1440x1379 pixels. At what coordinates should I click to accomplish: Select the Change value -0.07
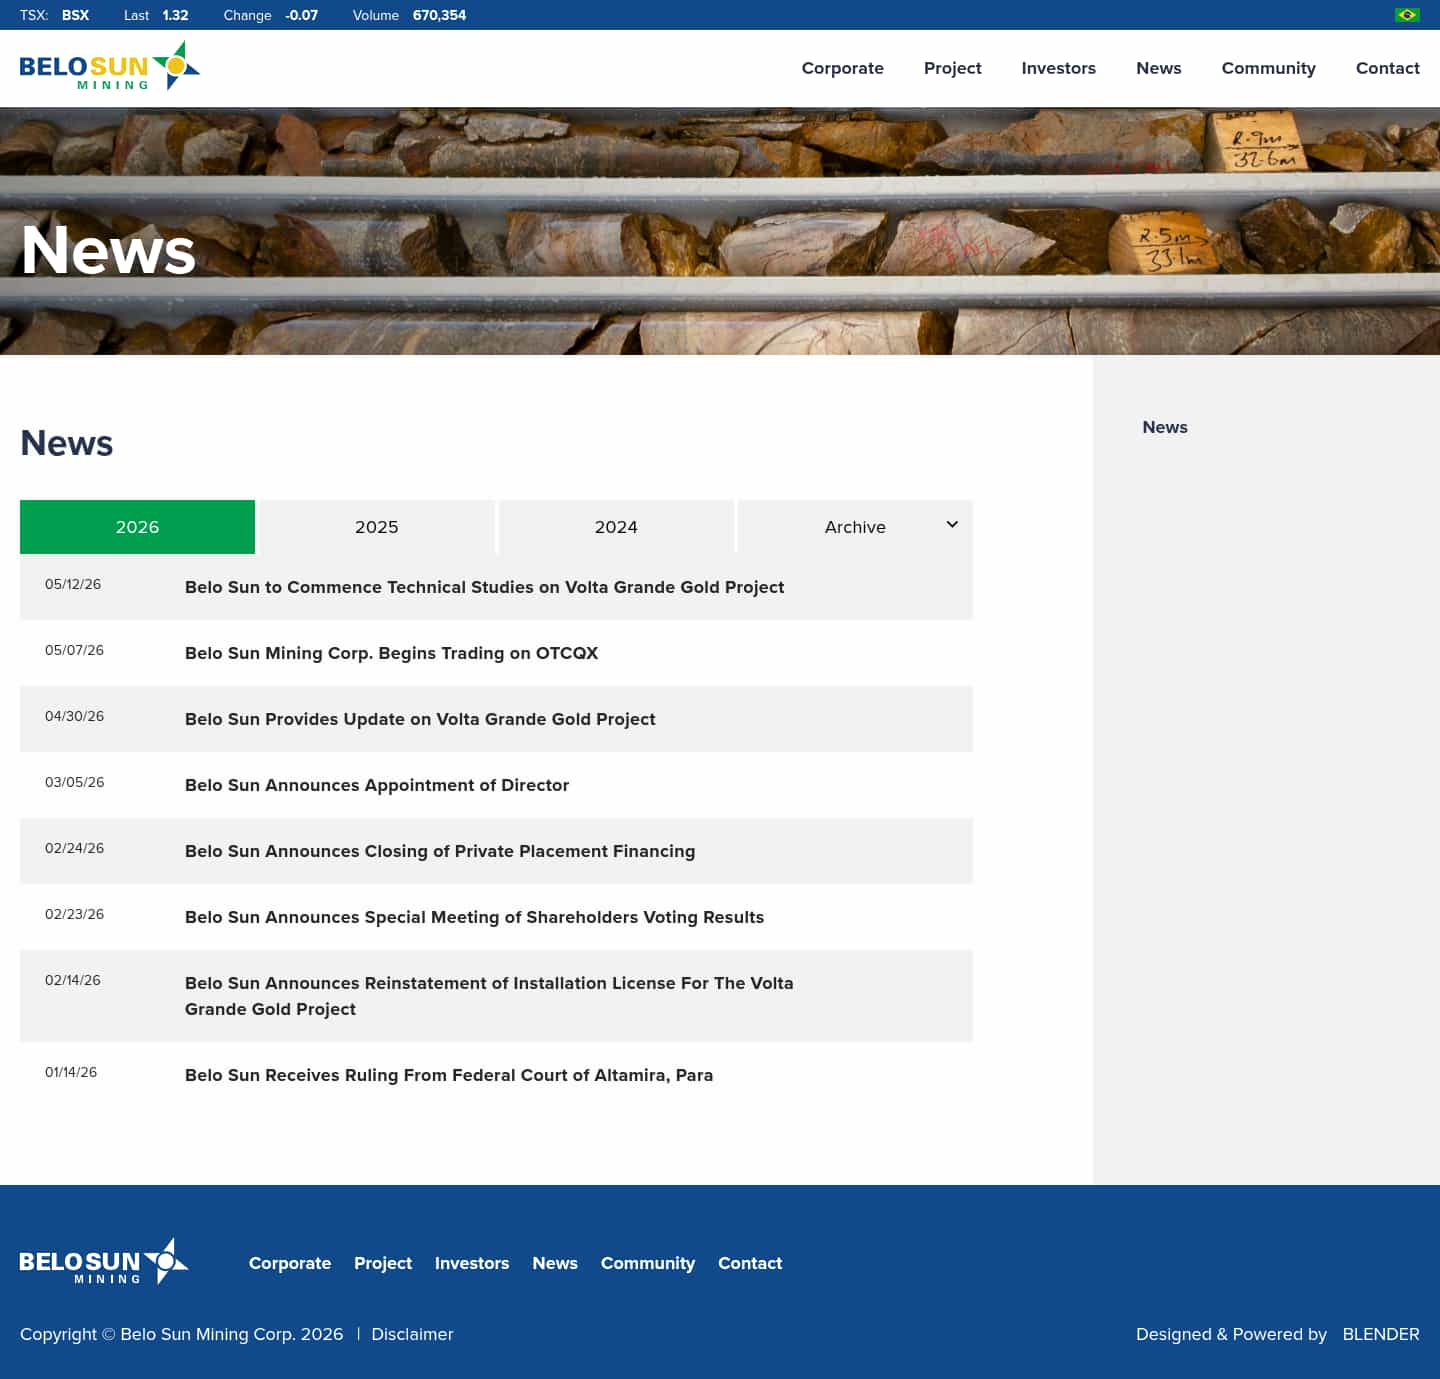[x=301, y=15]
